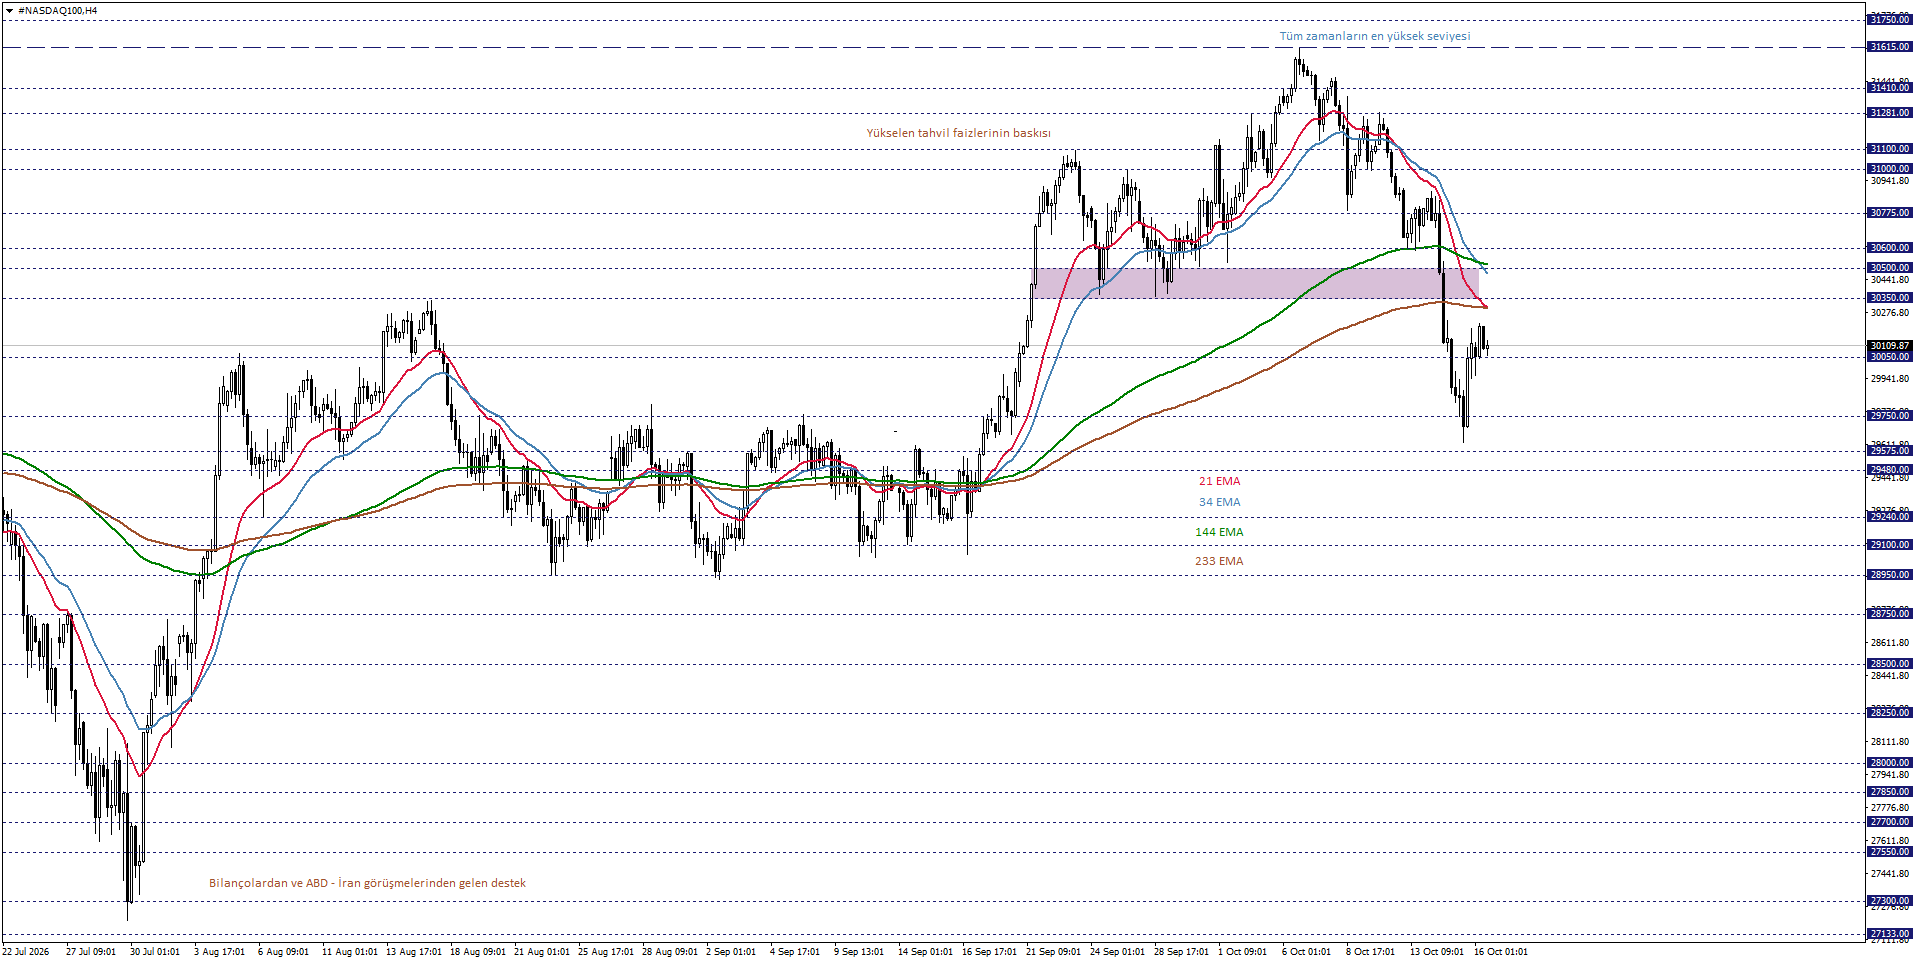Viewport: 1916px width, 963px height.
Task: Click the '13 Aug 17:01' time axis label
Action: pos(414,952)
